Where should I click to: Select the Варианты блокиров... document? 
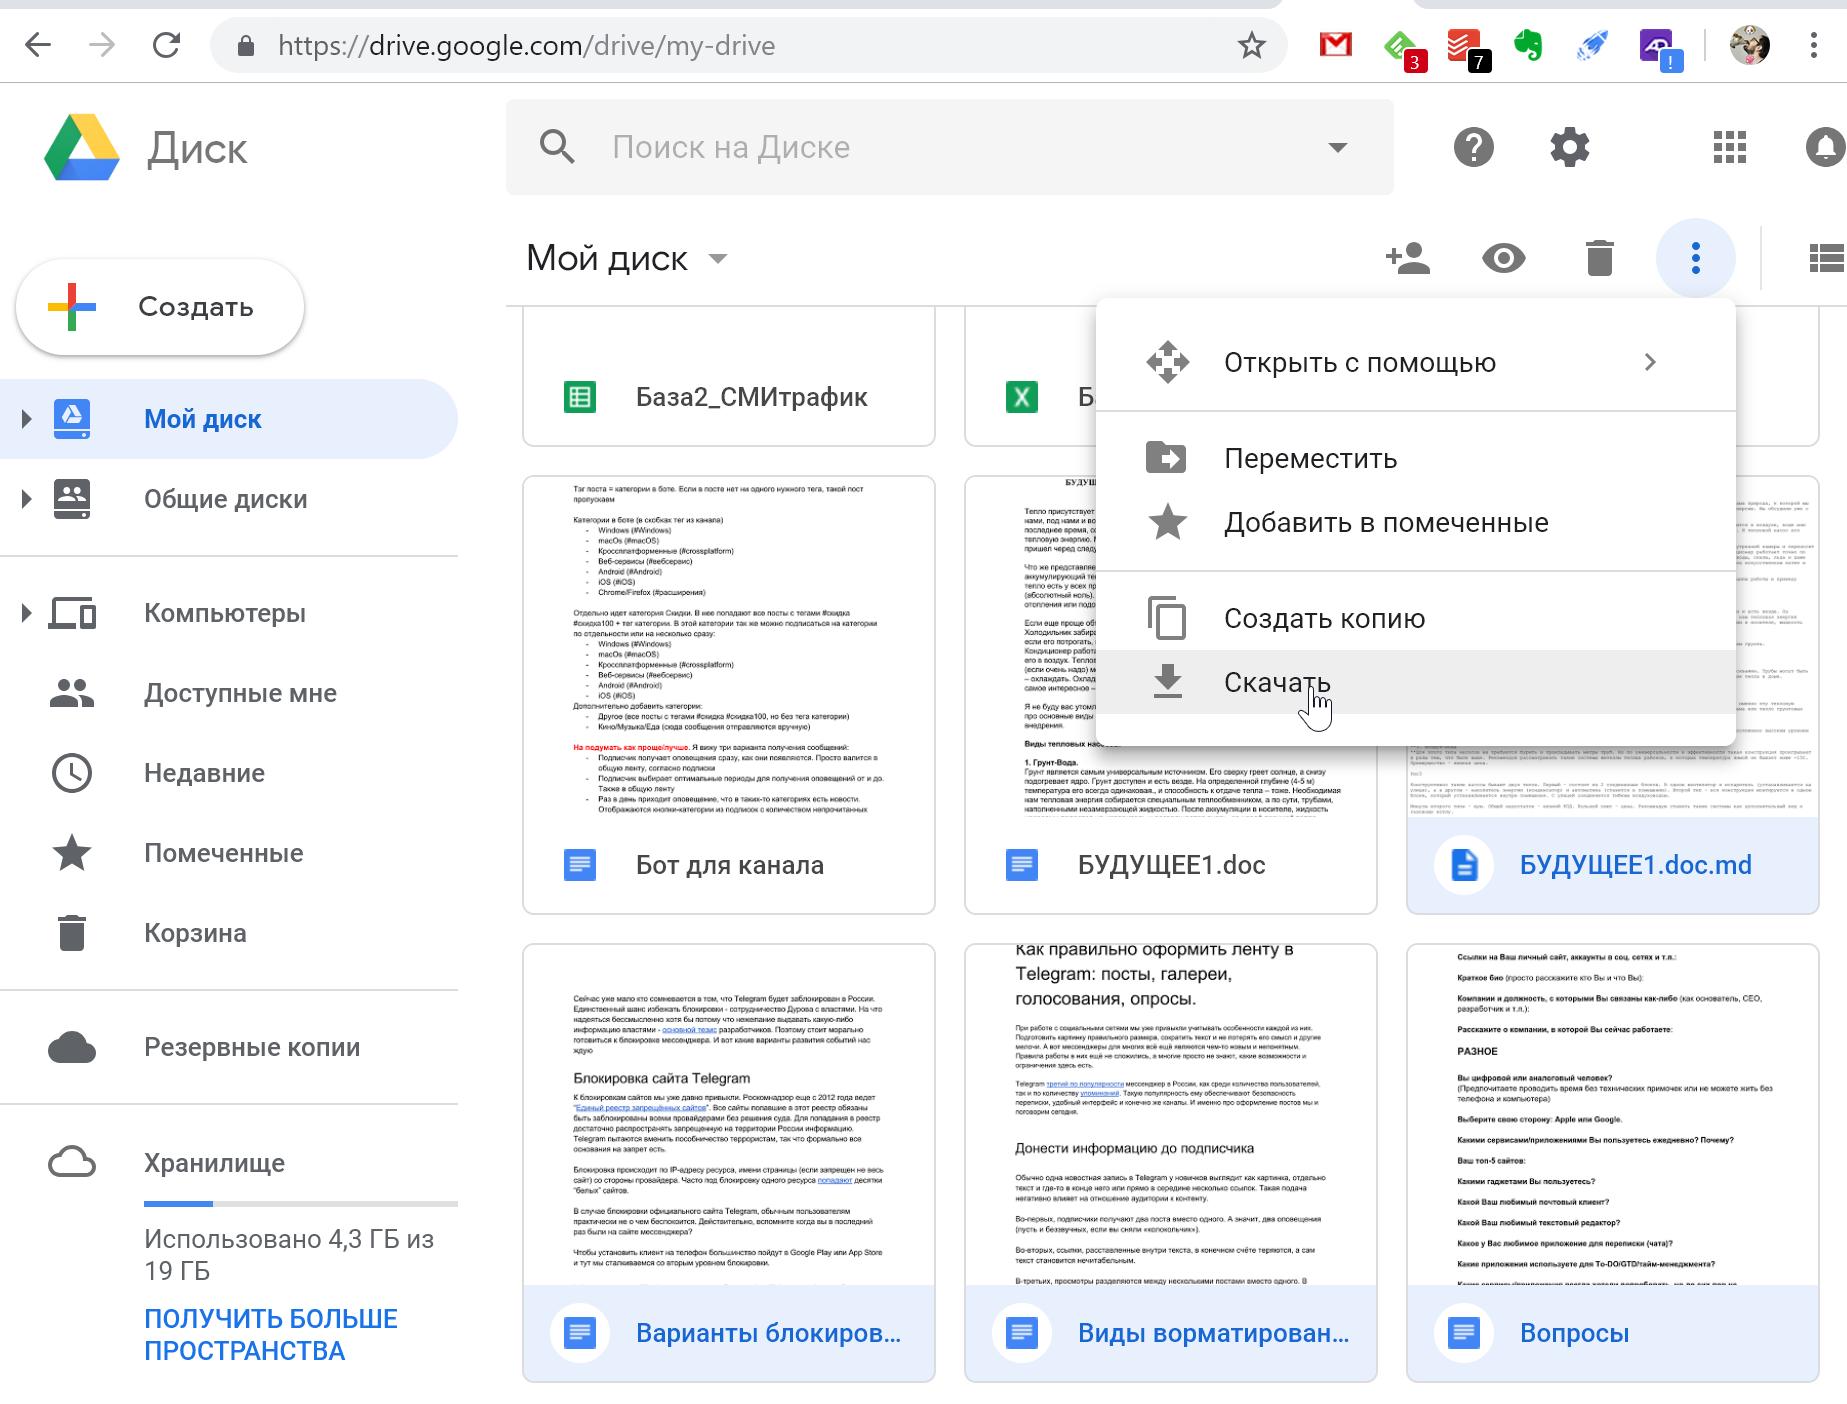(729, 1163)
